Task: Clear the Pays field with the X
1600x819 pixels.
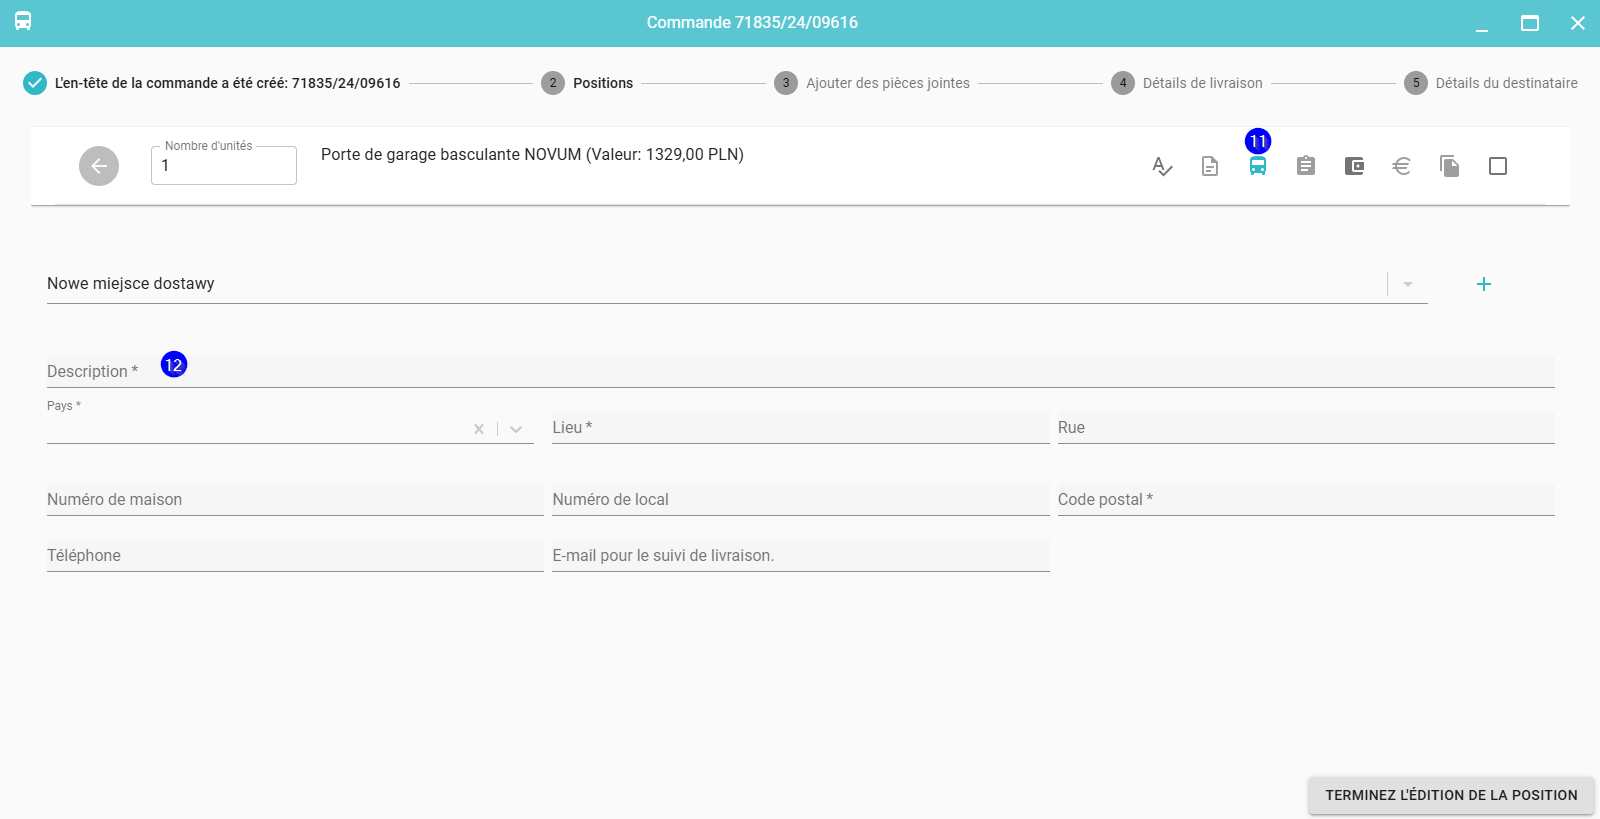Action: tap(479, 429)
